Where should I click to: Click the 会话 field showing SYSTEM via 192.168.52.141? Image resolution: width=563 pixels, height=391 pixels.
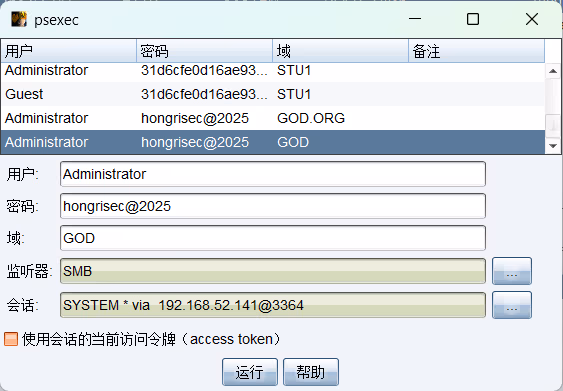point(273,305)
